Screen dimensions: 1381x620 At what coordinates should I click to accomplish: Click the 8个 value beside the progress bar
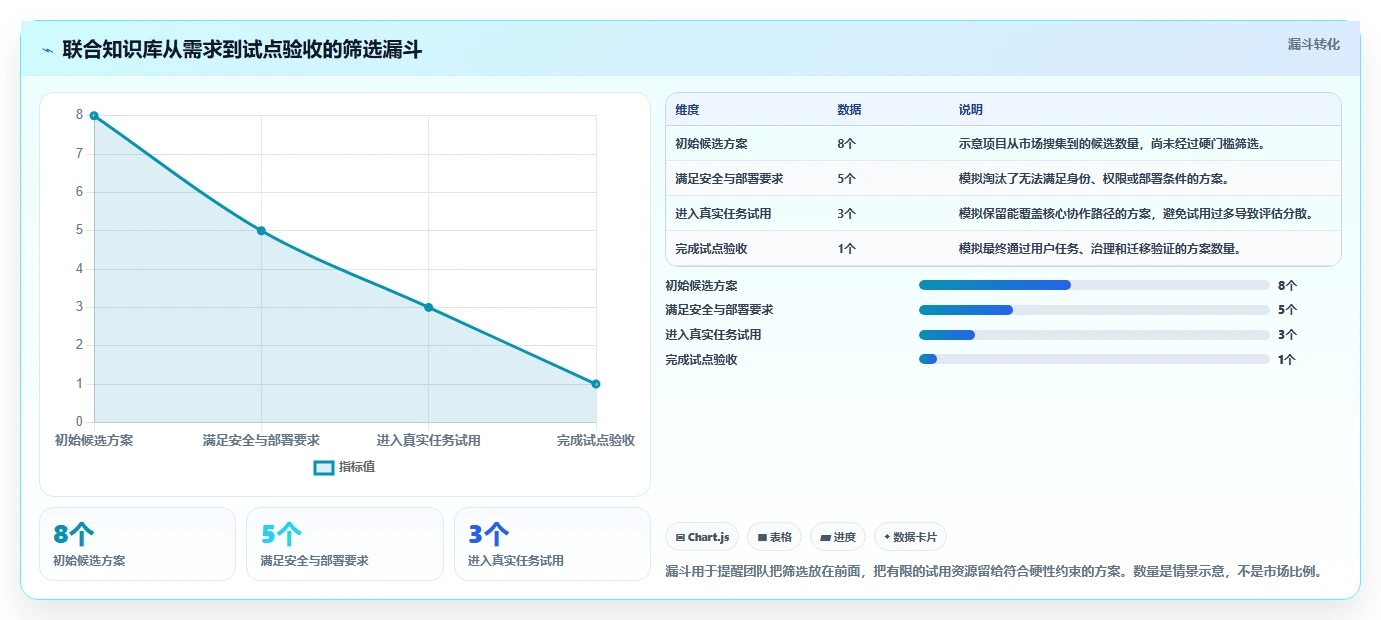(x=1287, y=286)
